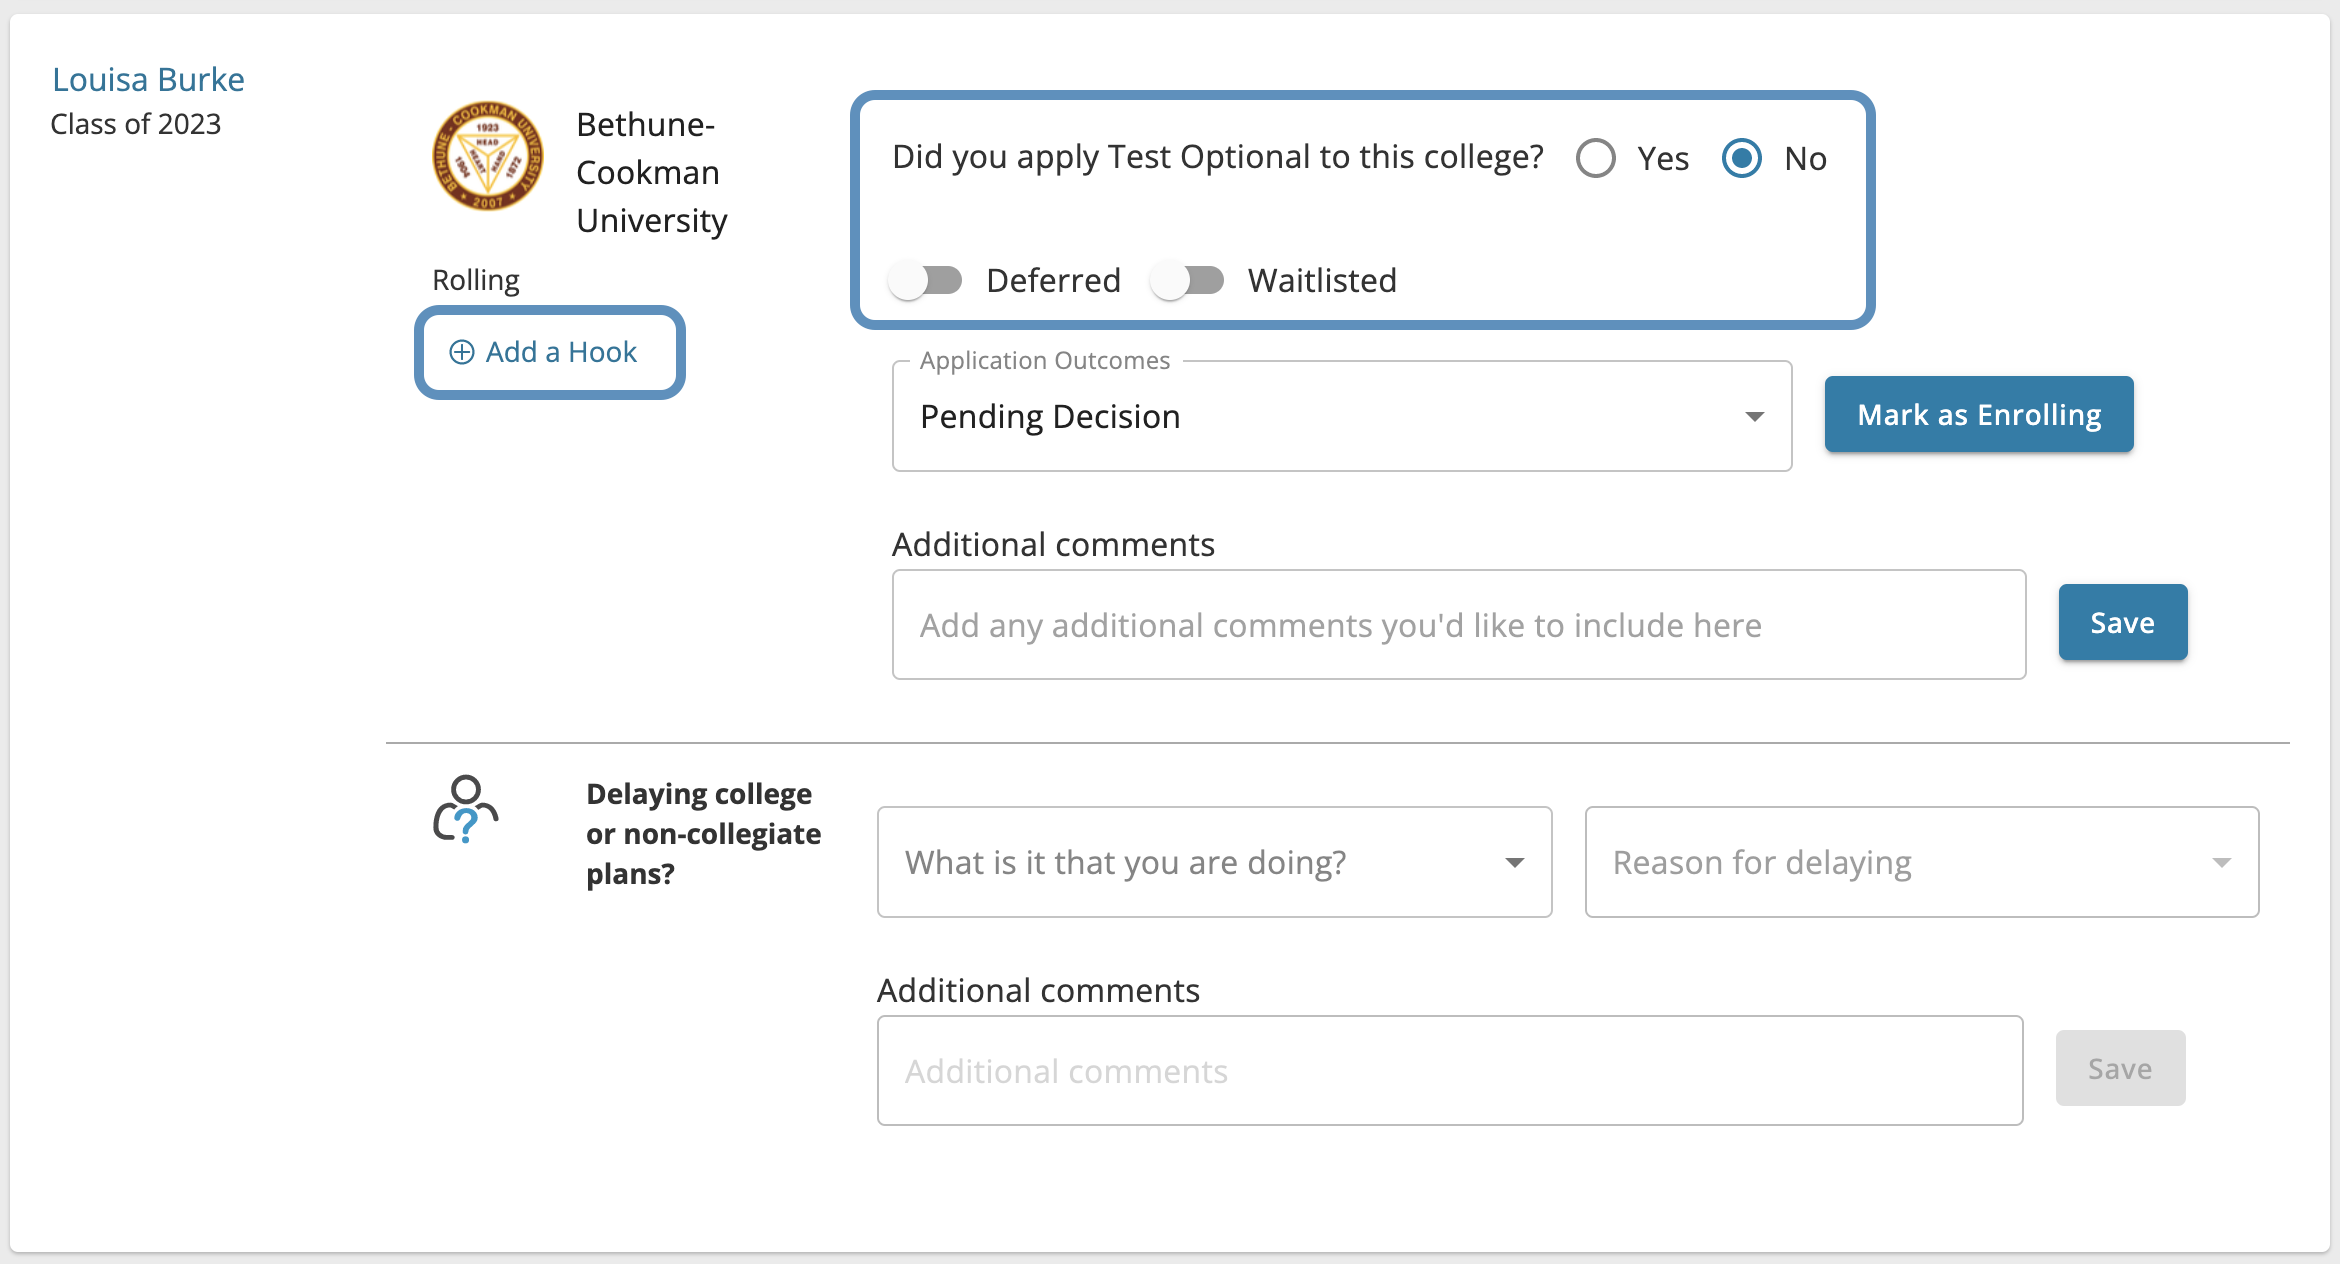
Task: Click the Mark as Enrolling button
Action: (1979, 414)
